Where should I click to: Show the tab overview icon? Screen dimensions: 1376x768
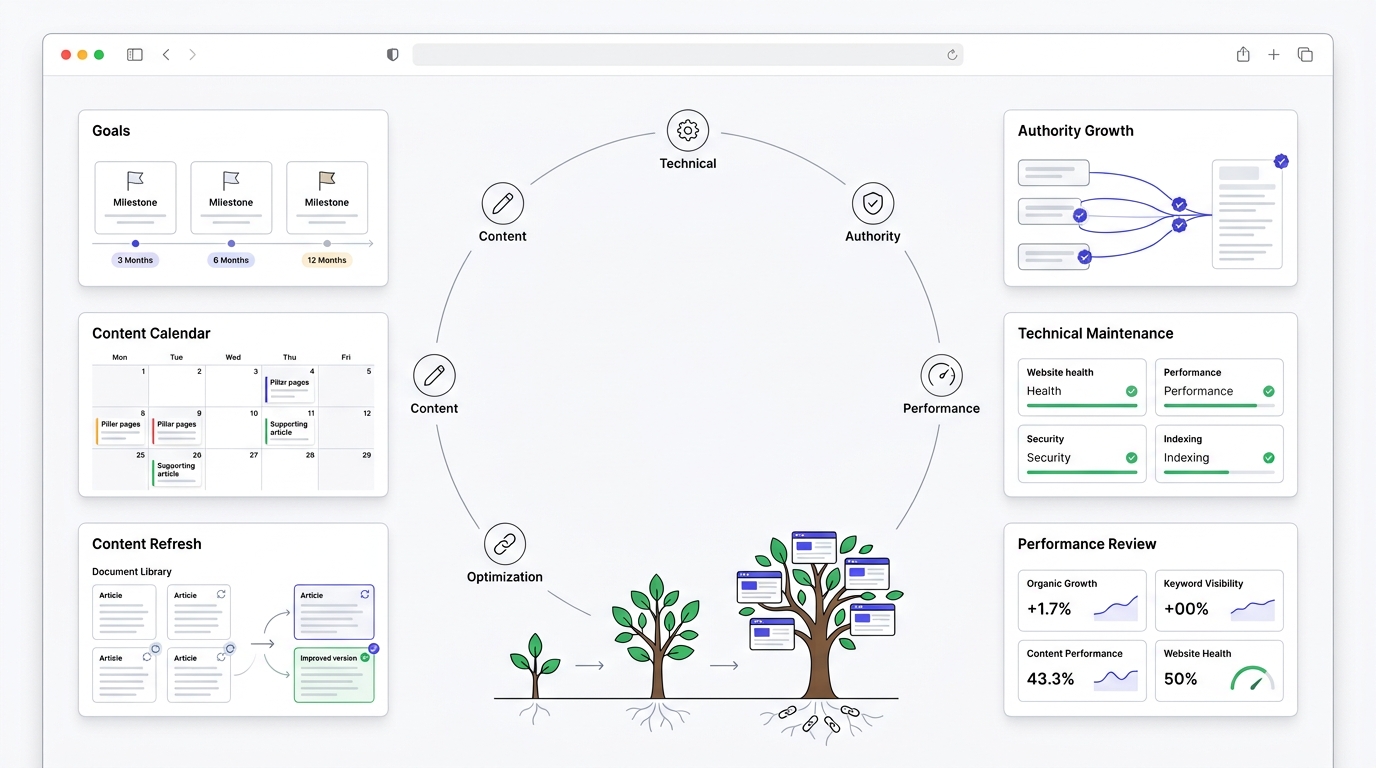[1305, 55]
